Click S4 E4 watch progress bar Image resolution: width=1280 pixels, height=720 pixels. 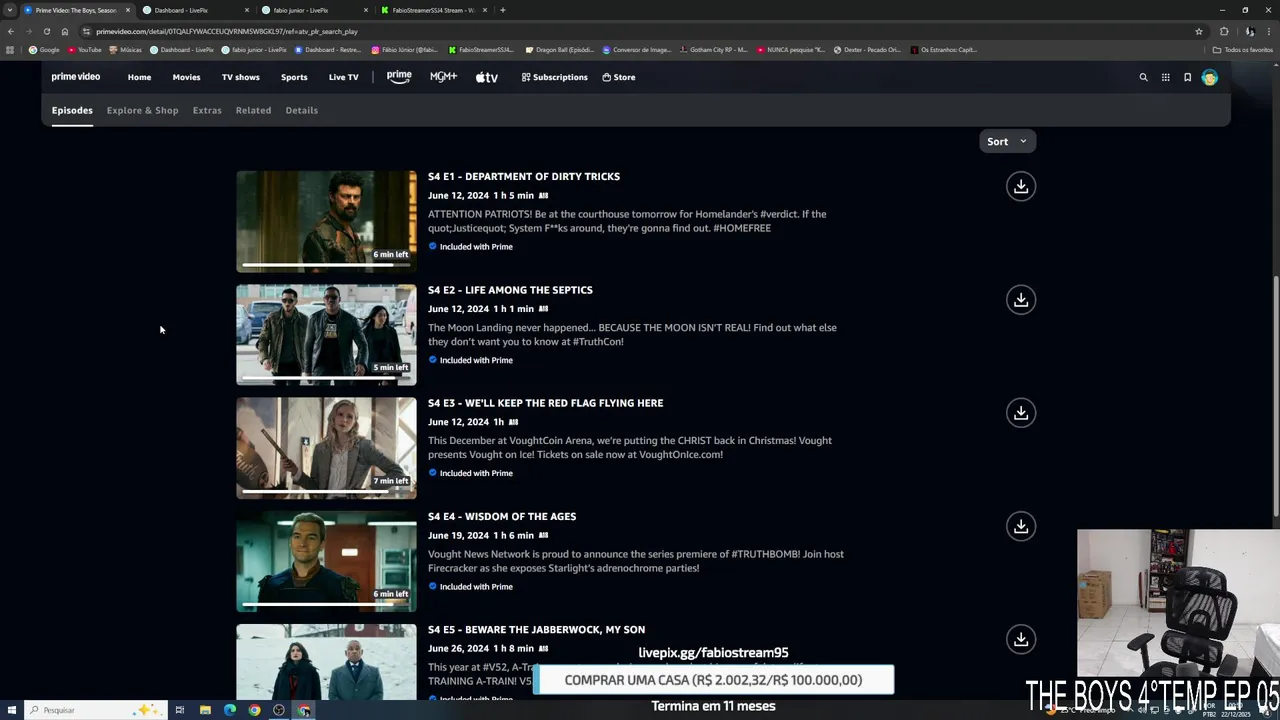(325, 605)
